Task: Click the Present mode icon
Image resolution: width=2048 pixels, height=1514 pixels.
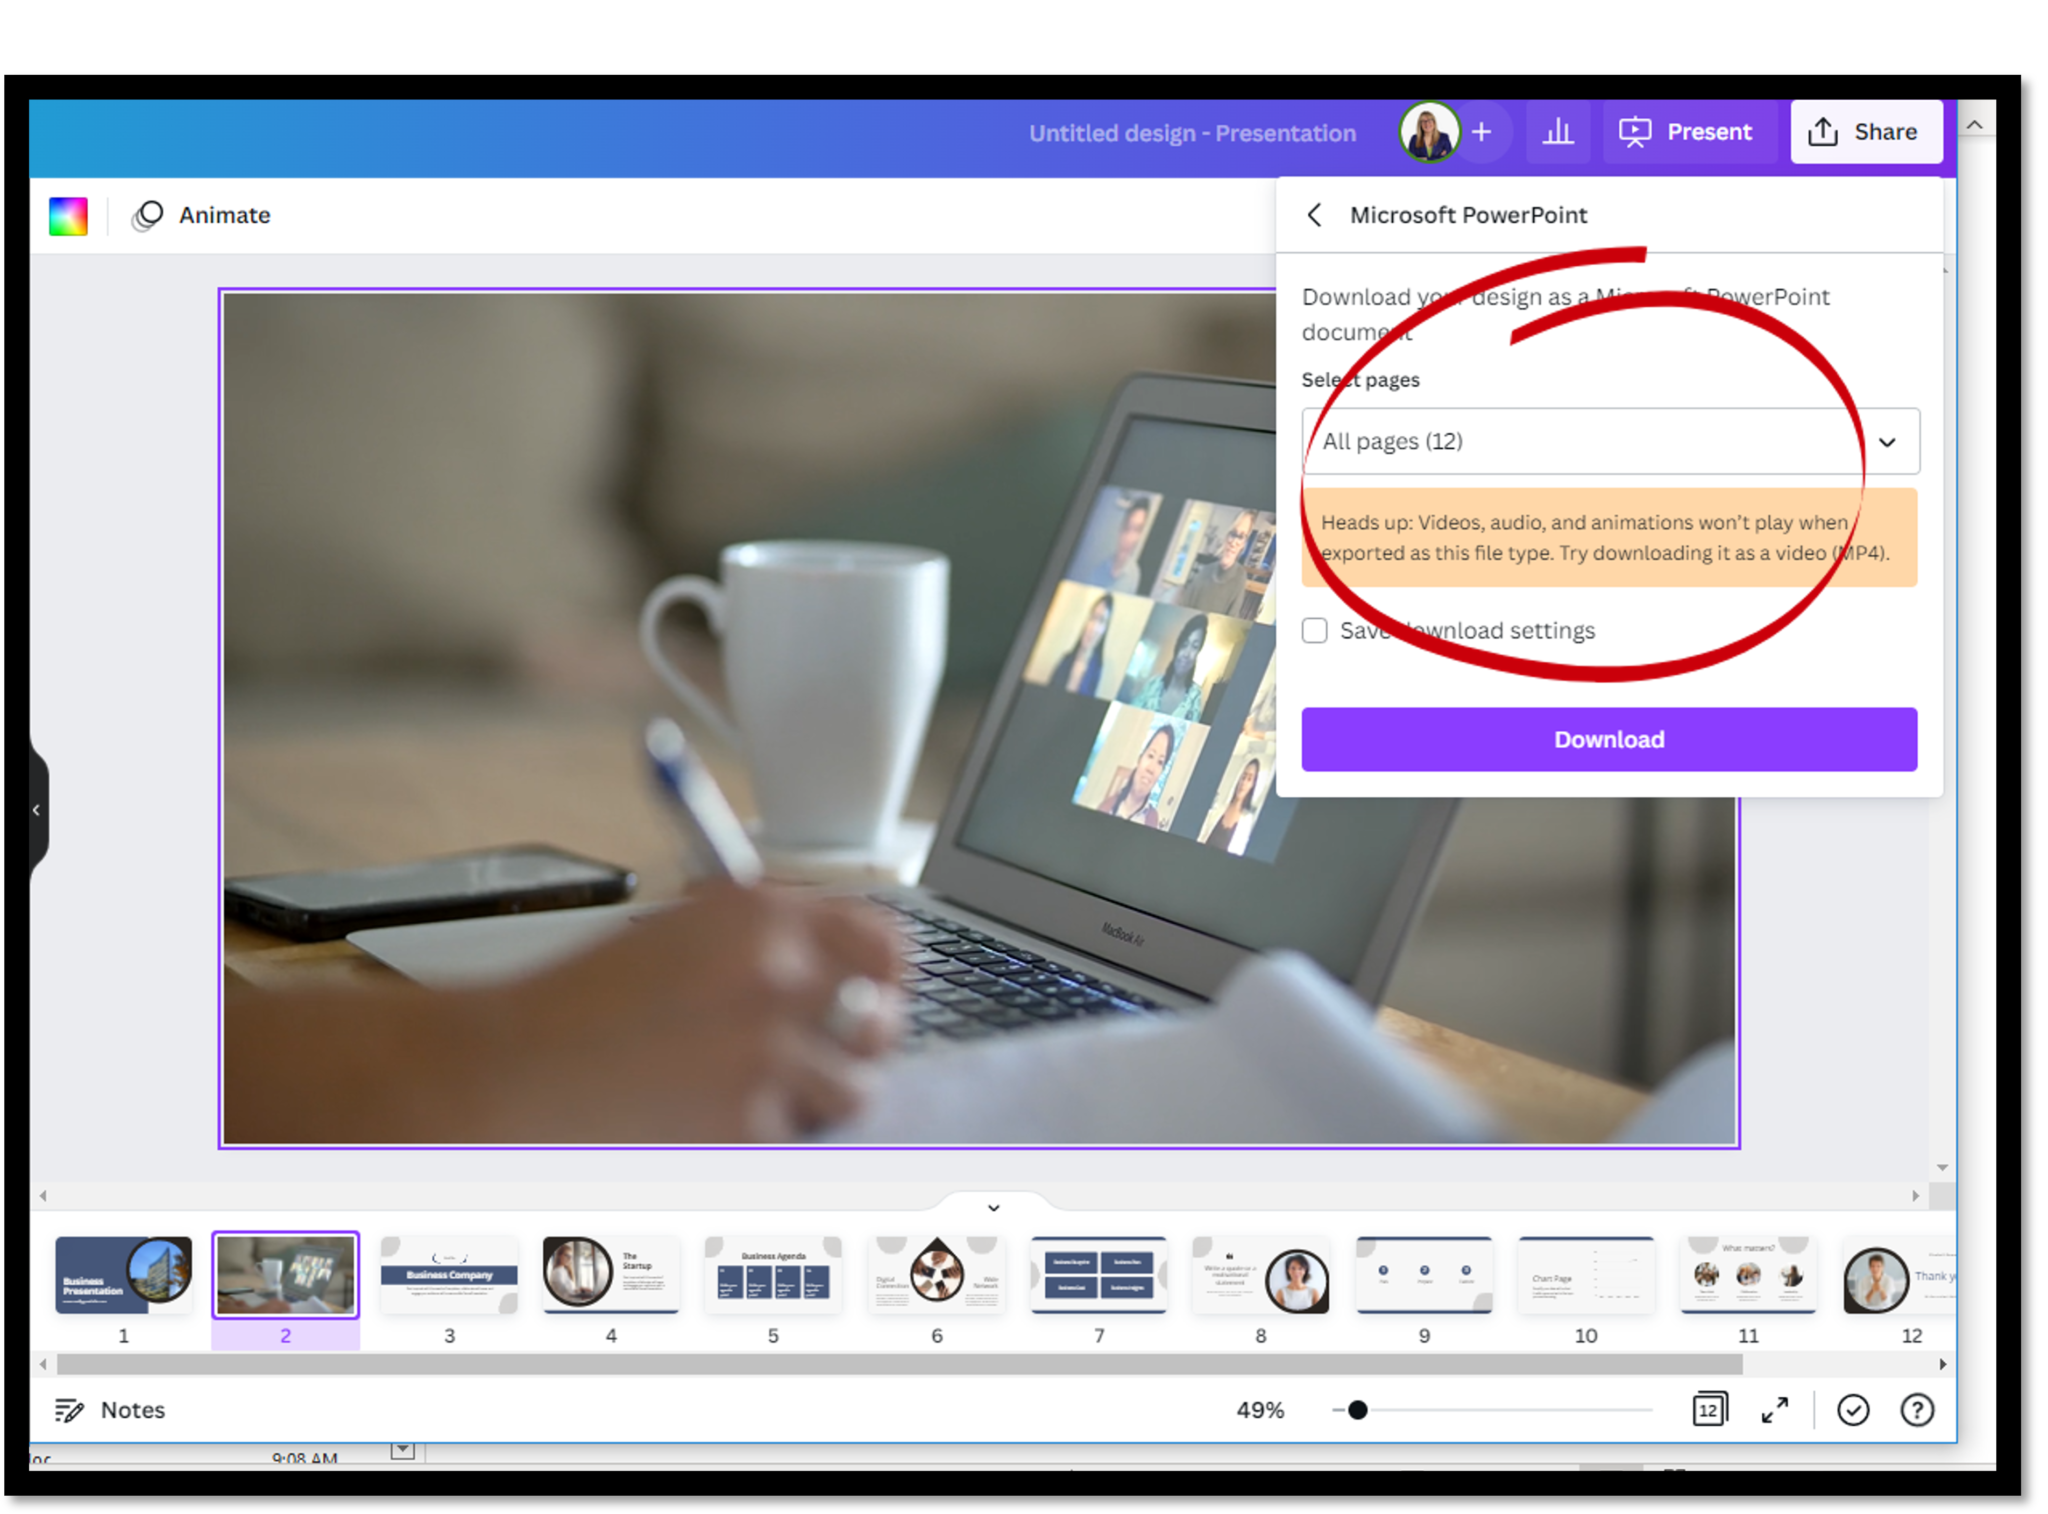Action: coord(1635,130)
